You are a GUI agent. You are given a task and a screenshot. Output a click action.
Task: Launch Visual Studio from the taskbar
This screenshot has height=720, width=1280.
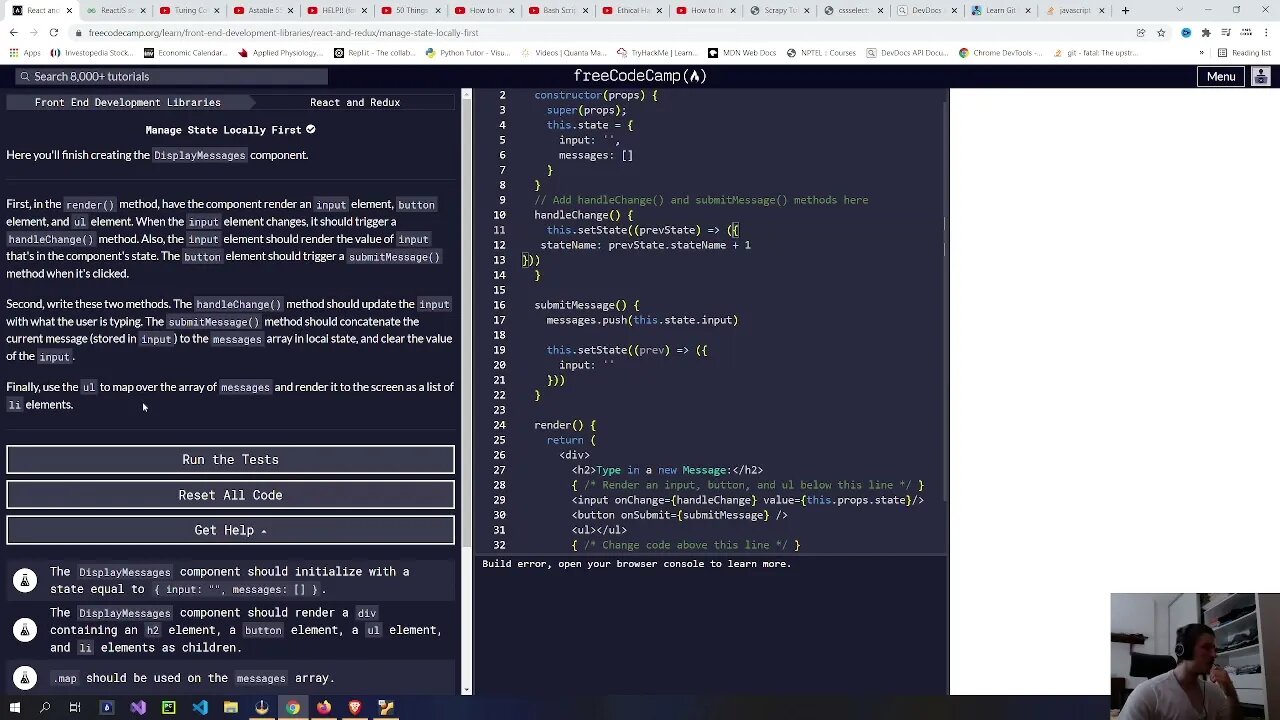coord(138,708)
